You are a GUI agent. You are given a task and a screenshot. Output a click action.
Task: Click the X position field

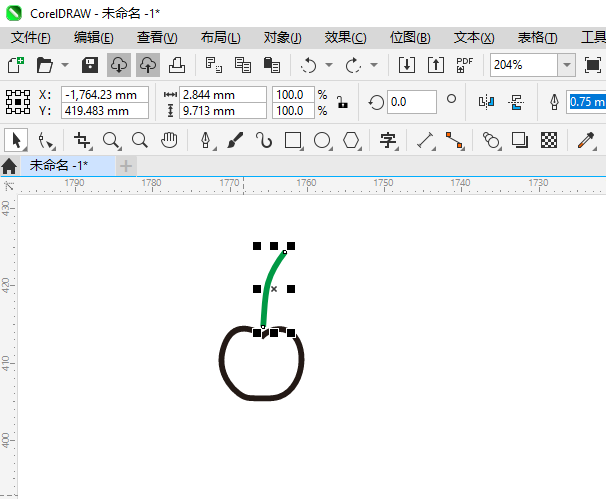point(105,95)
